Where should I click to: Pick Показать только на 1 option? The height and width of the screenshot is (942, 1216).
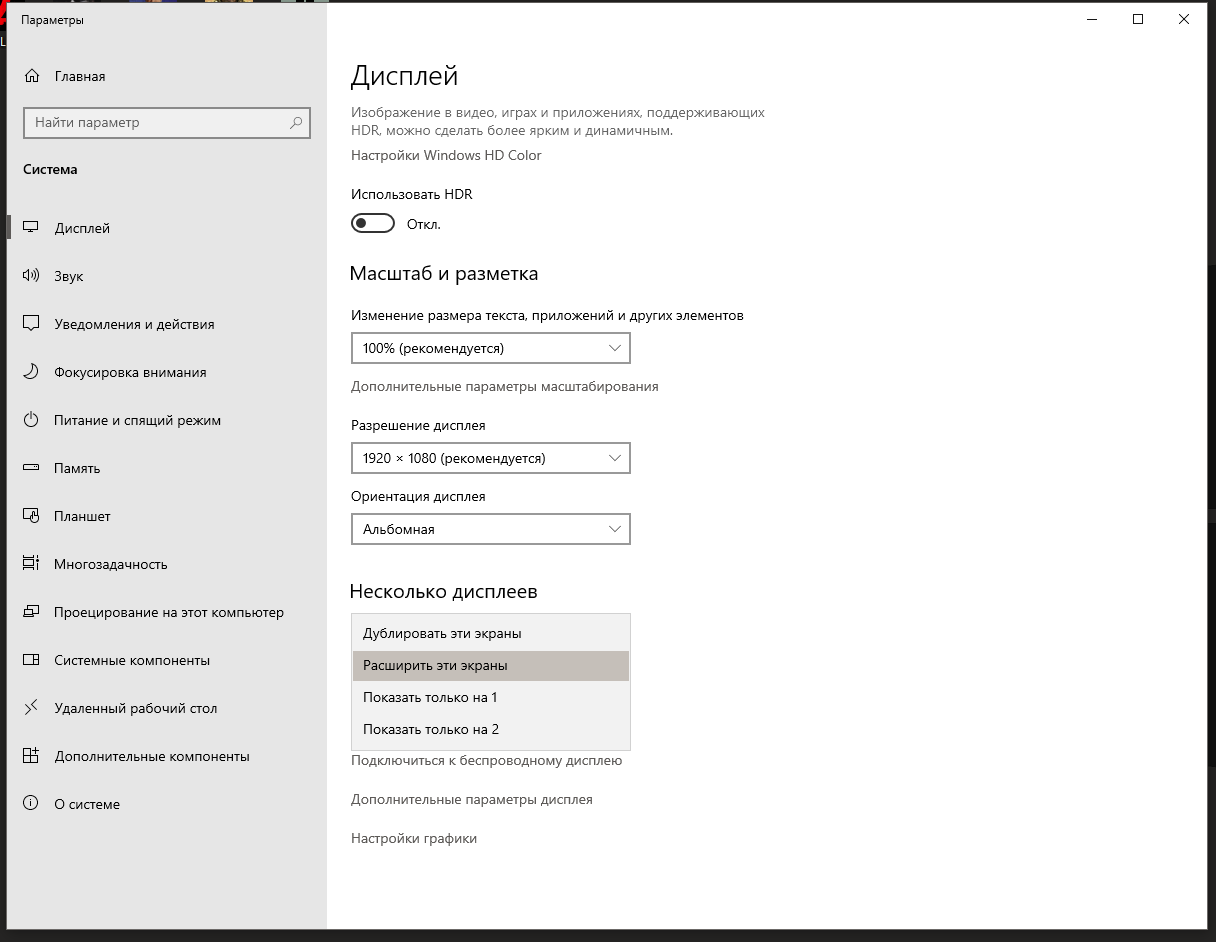(491, 697)
